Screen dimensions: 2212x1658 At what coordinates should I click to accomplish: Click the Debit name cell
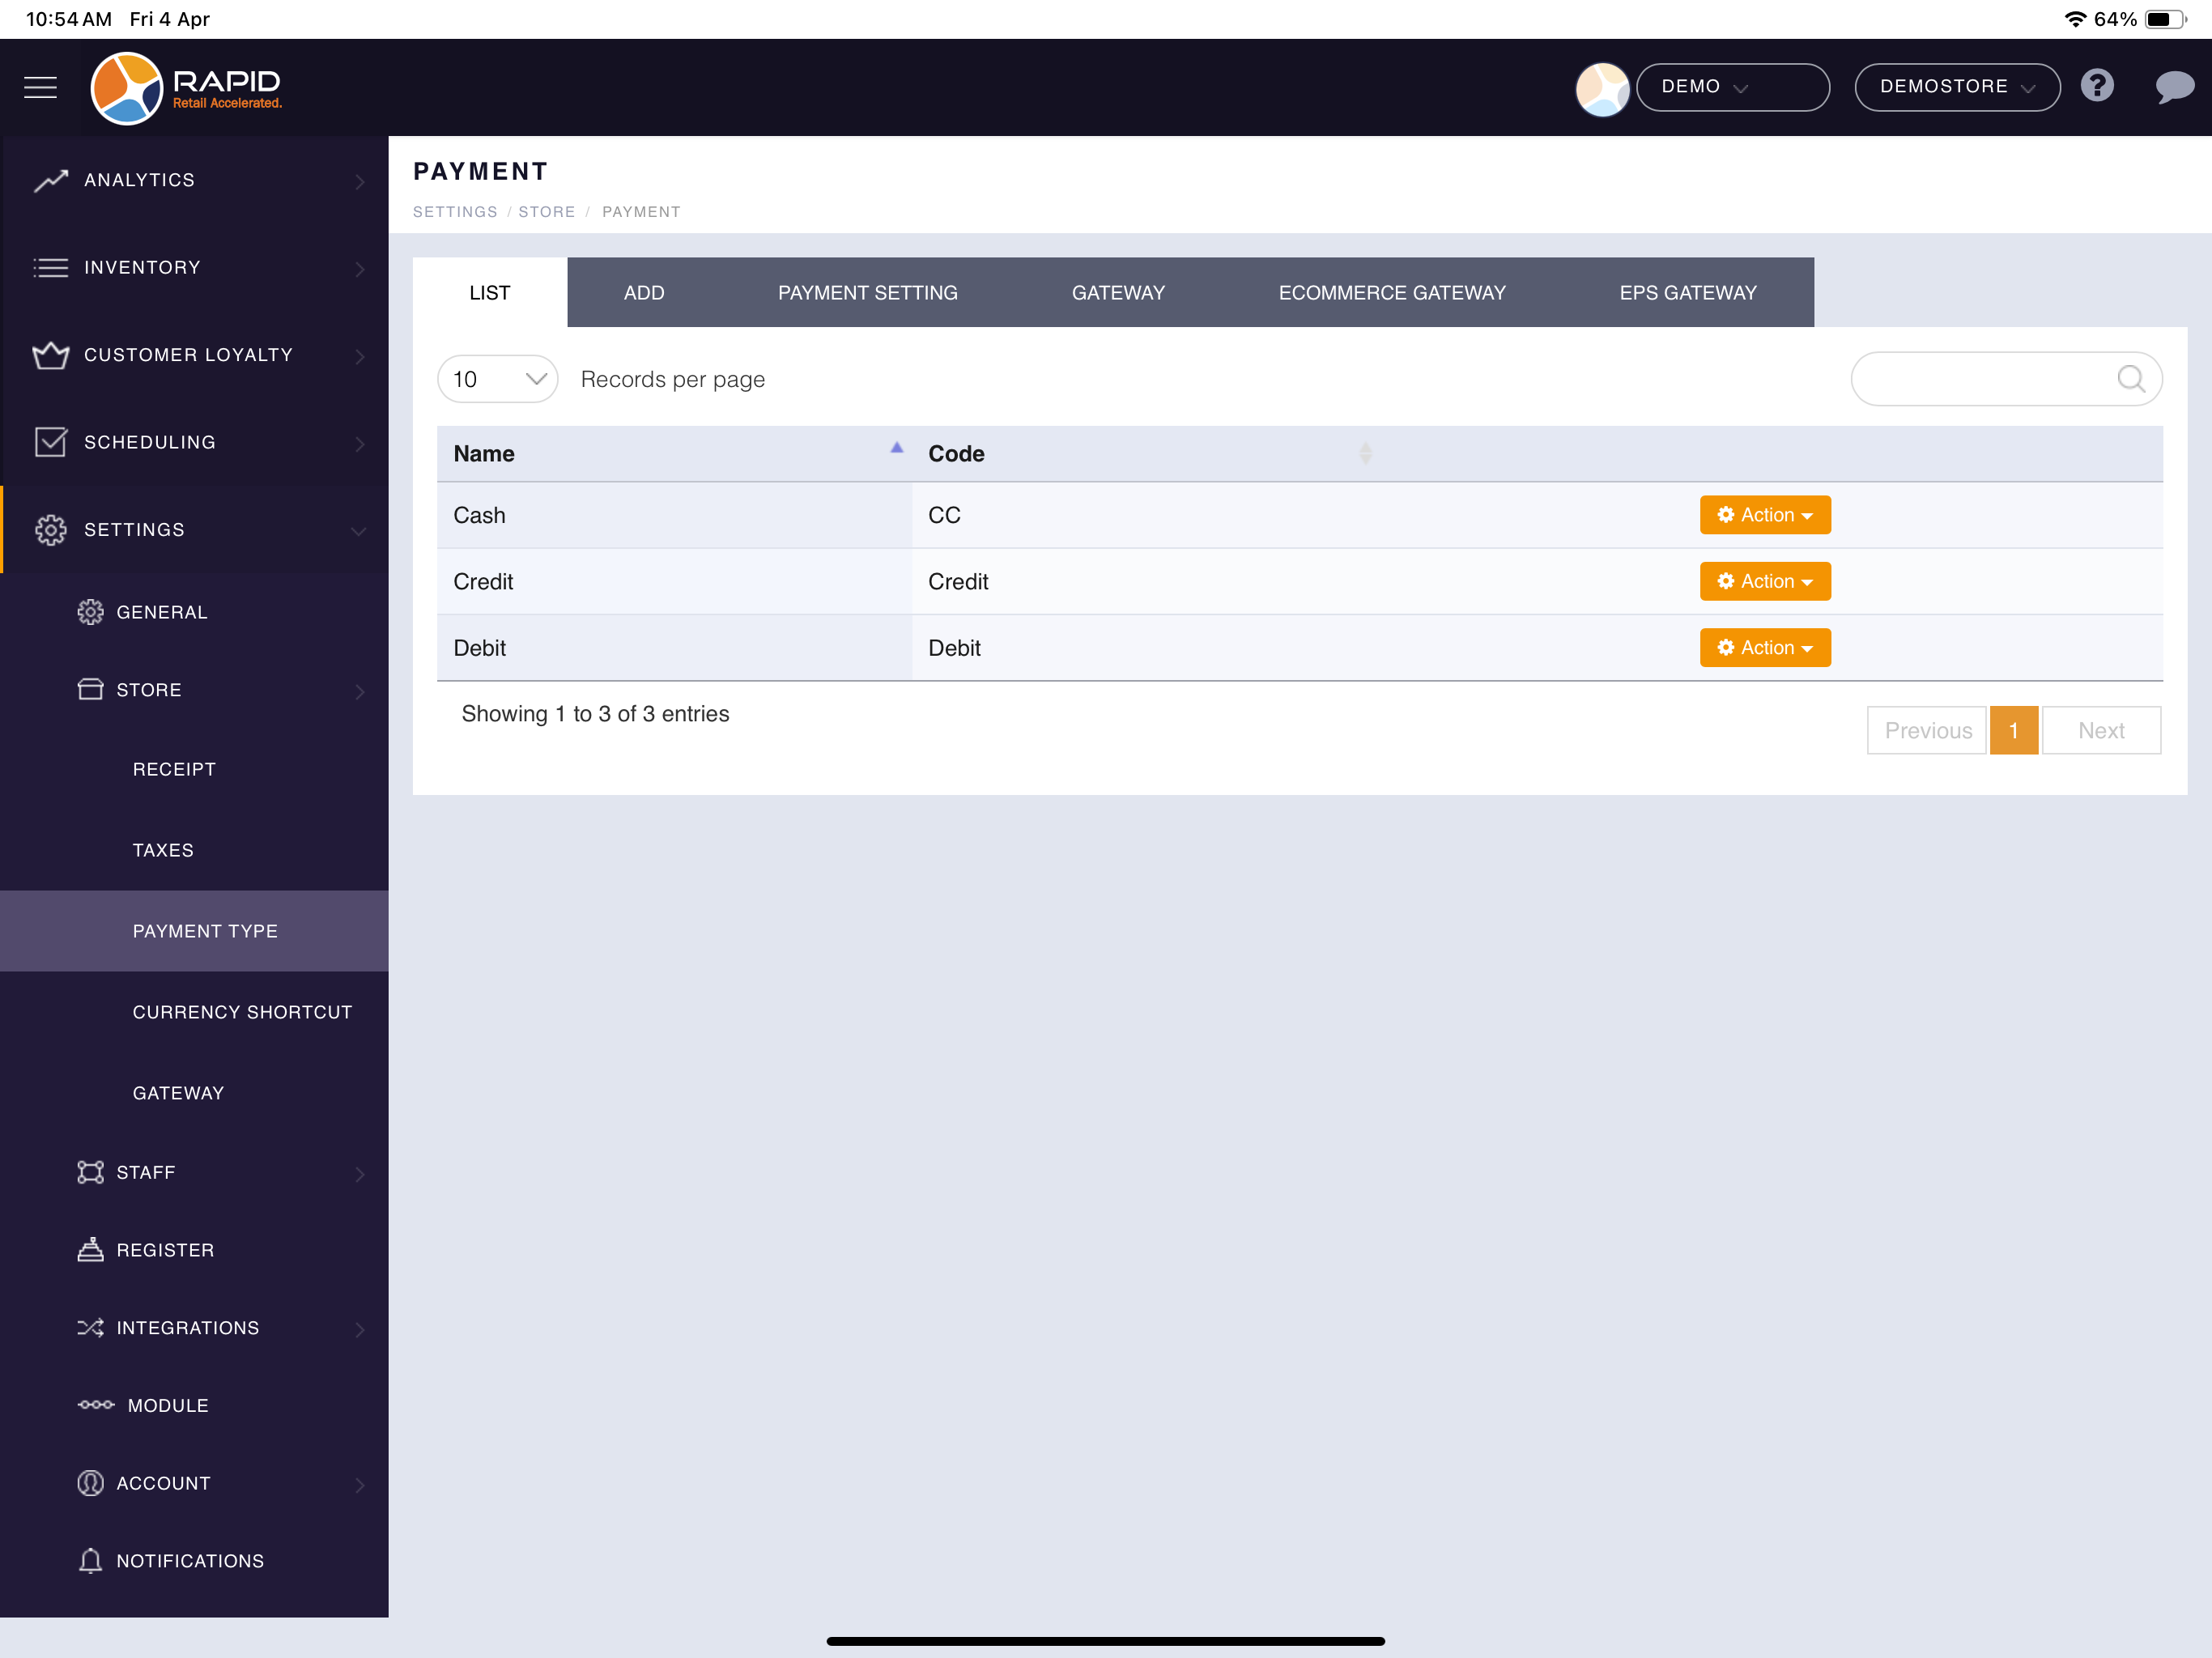pos(674,648)
